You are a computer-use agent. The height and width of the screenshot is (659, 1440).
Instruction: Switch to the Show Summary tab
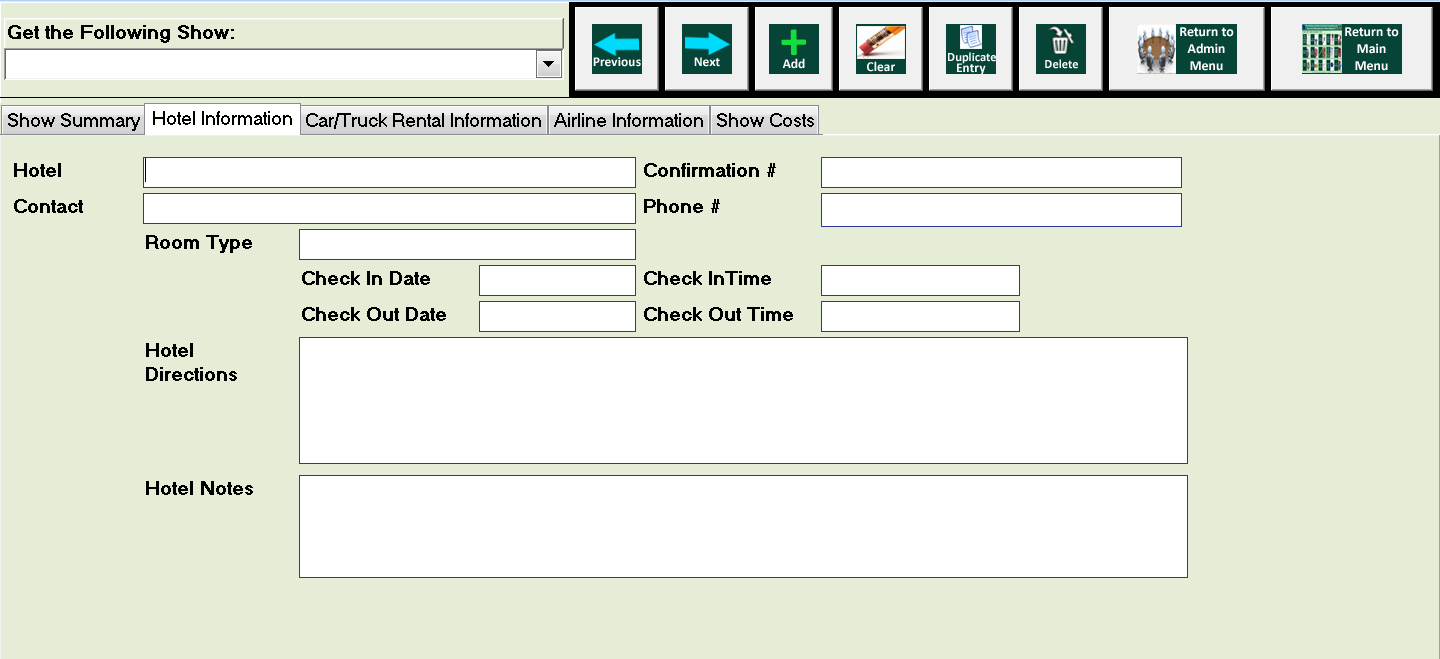click(x=73, y=121)
